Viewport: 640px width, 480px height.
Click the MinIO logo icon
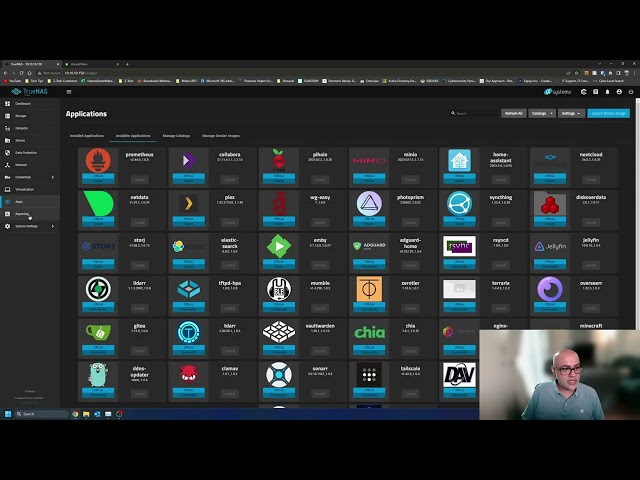(x=369, y=160)
